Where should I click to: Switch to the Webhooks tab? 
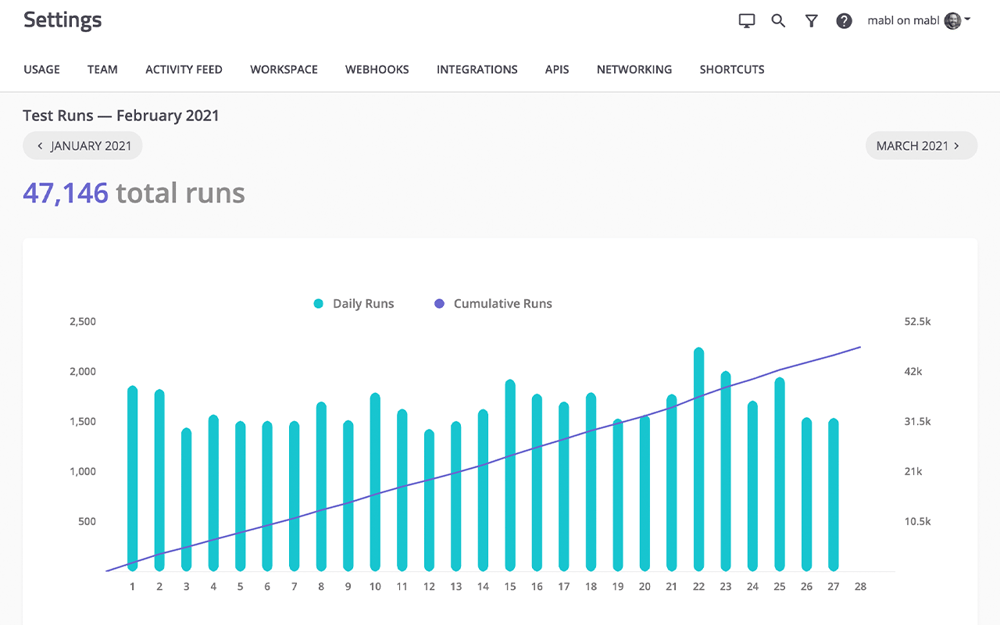click(377, 70)
